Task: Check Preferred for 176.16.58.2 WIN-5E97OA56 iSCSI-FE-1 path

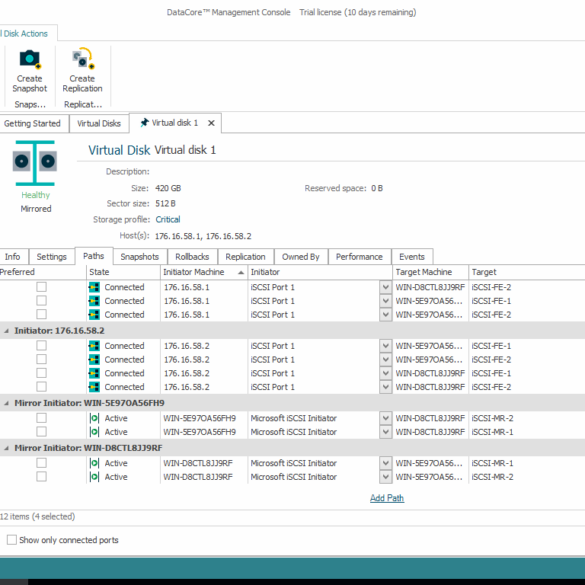Action: click(41, 345)
